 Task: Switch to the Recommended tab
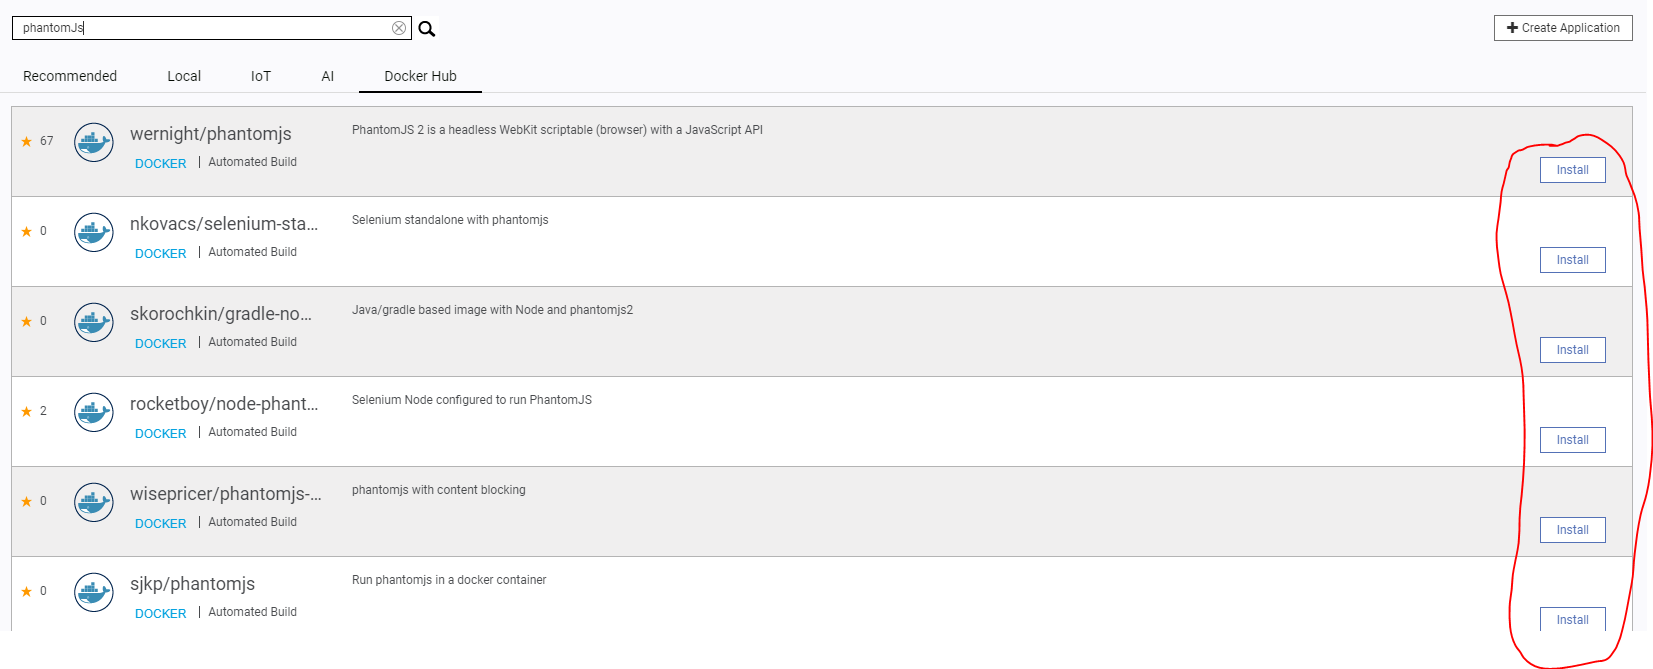pyautogui.click(x=70, y=76)
